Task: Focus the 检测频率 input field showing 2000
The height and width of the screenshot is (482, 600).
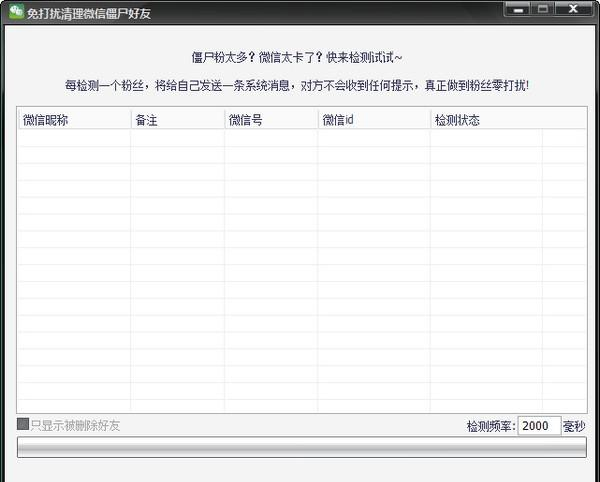Action: (539, 426)
